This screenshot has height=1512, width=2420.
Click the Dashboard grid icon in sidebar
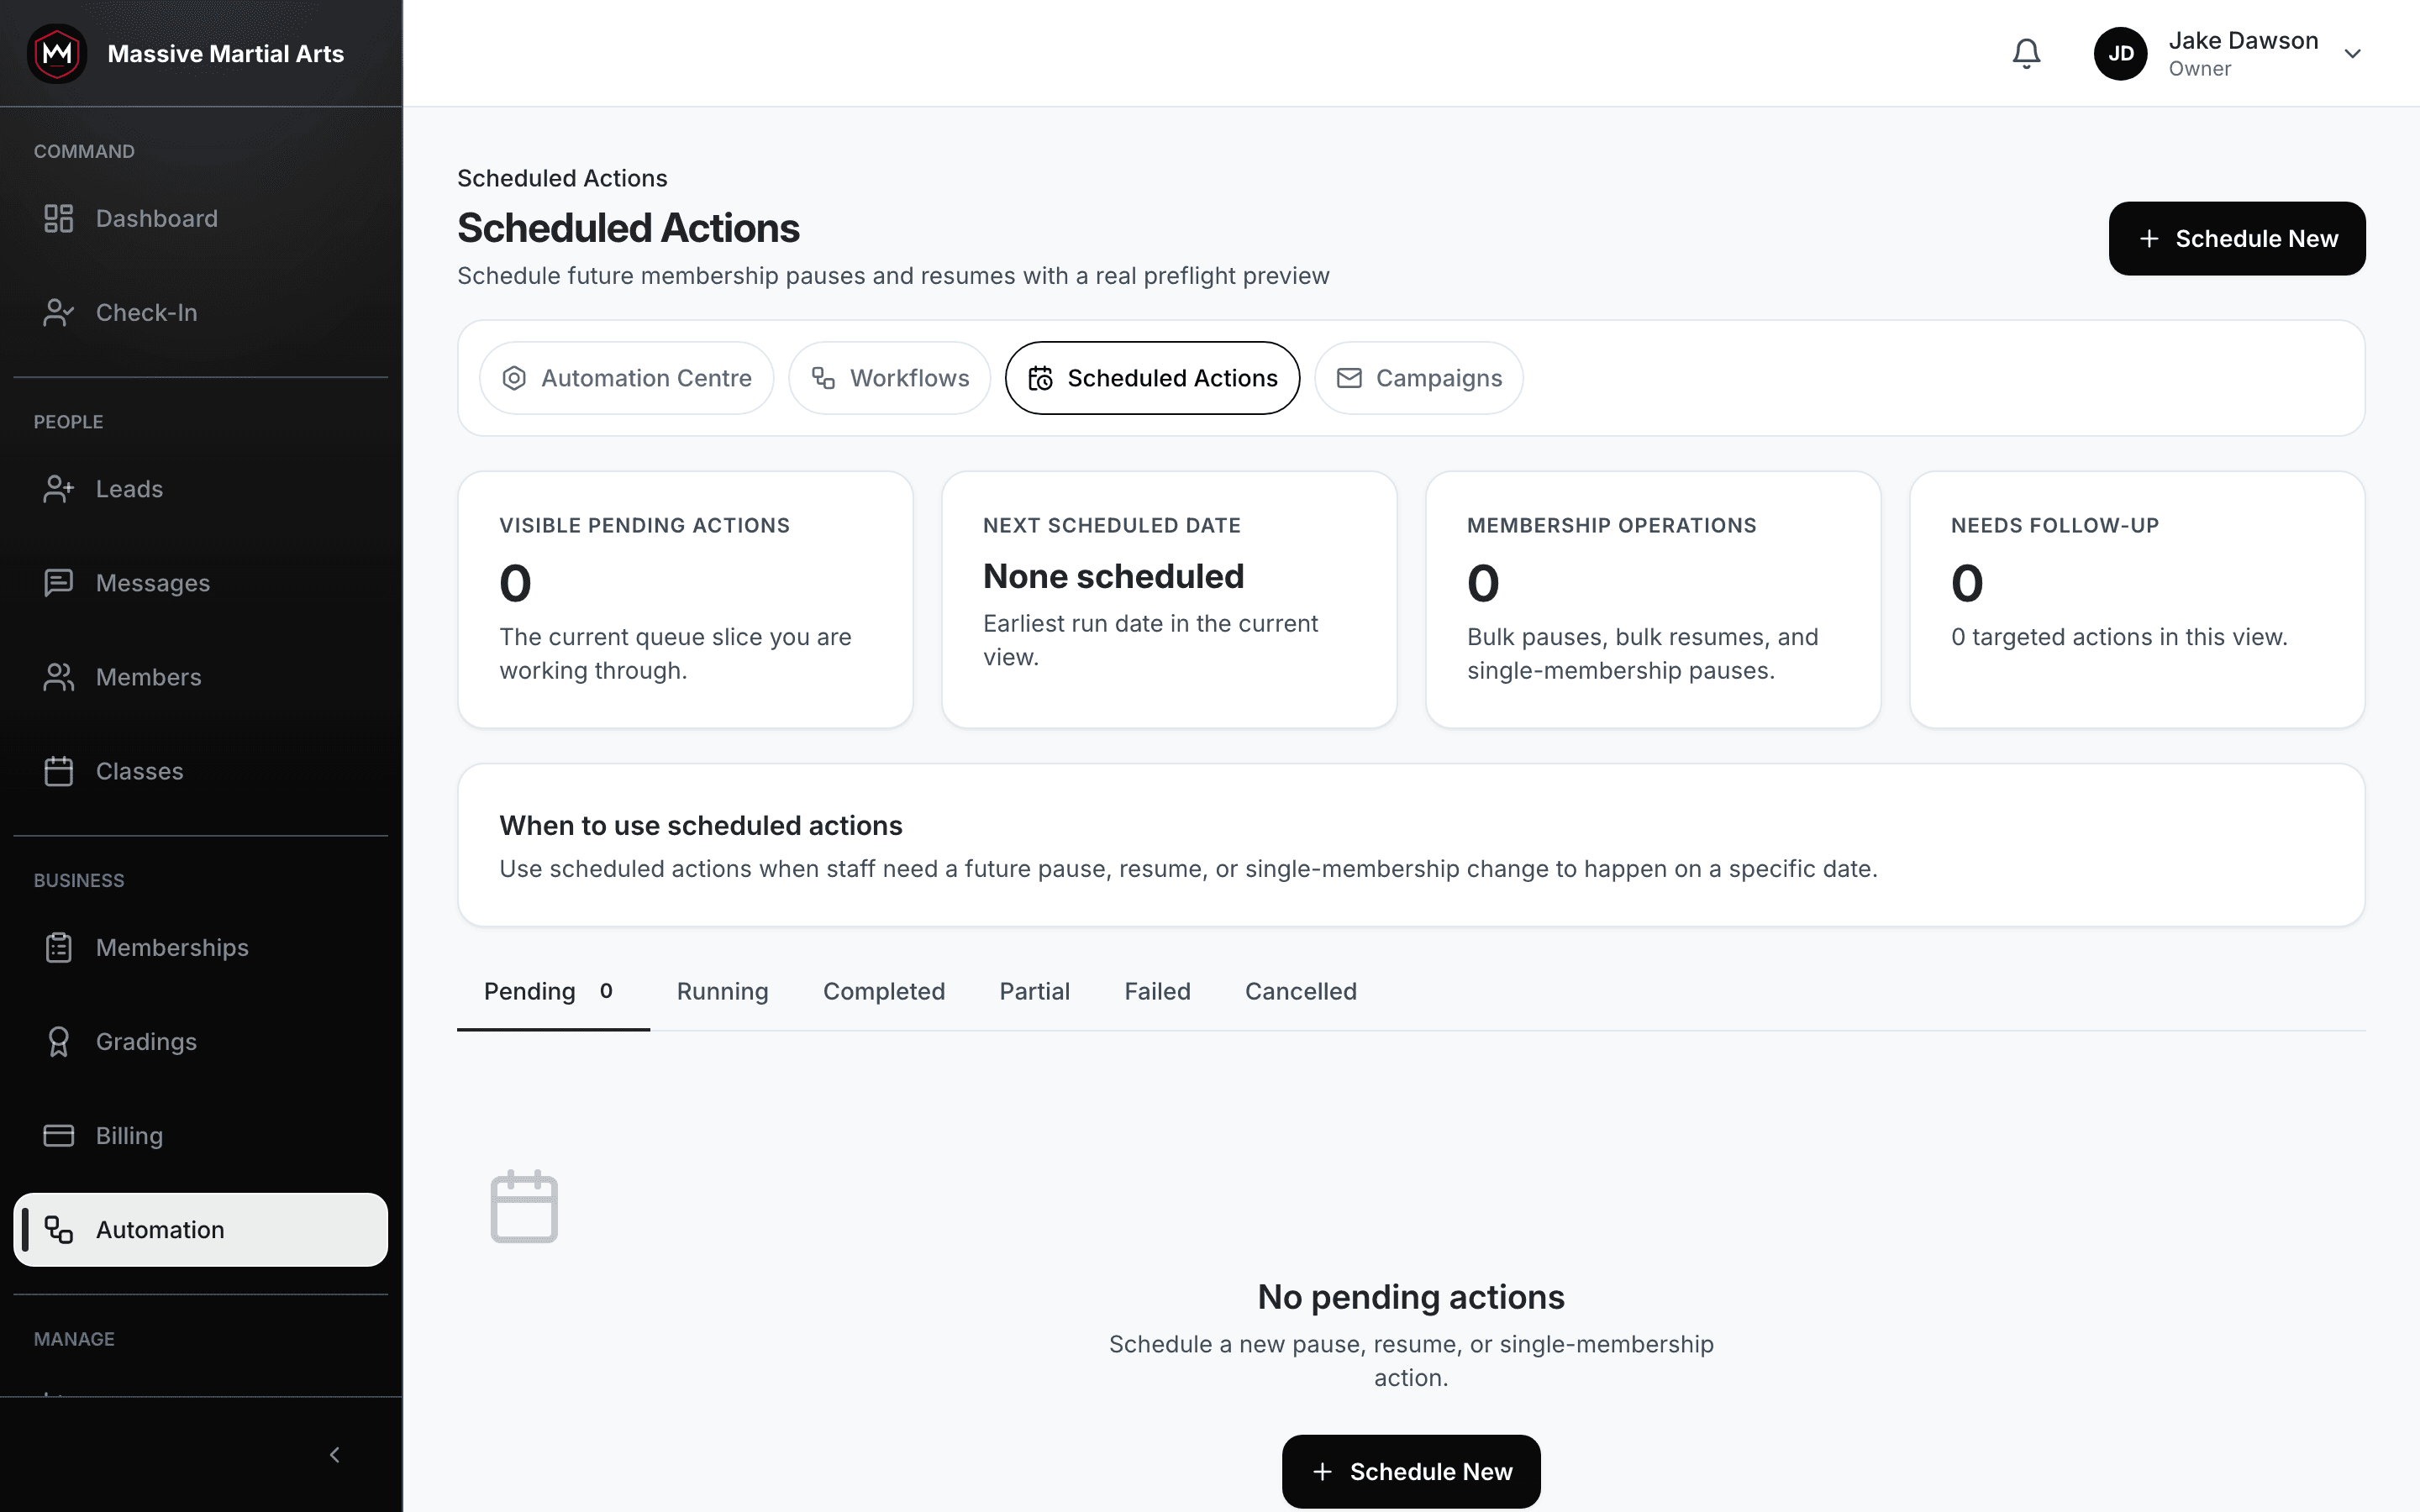(59, 218)
